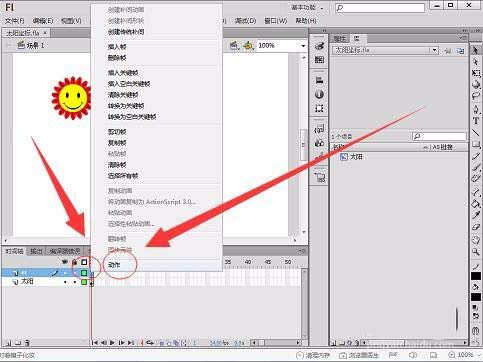483x362 pixels.
Task: Click New Layer icon below layers
Action: [x=8, y=343]
